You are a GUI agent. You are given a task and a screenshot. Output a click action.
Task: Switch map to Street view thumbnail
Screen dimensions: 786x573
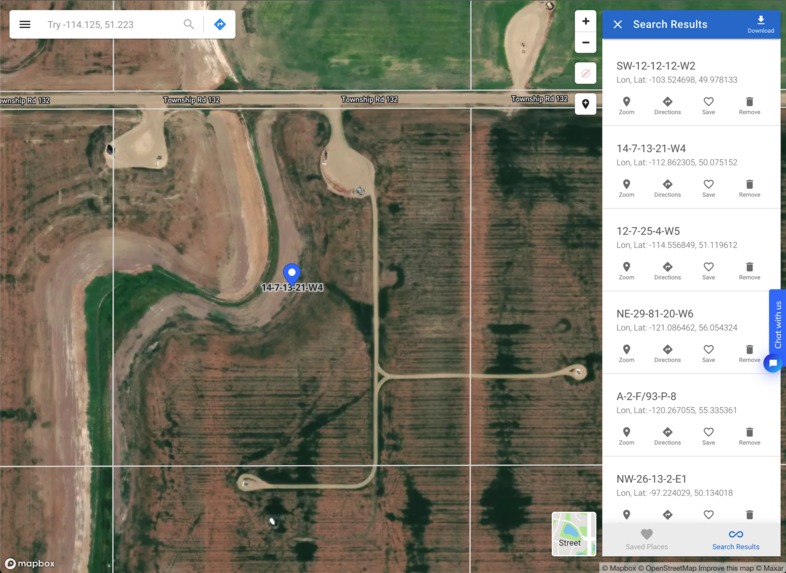coord(574,534)
